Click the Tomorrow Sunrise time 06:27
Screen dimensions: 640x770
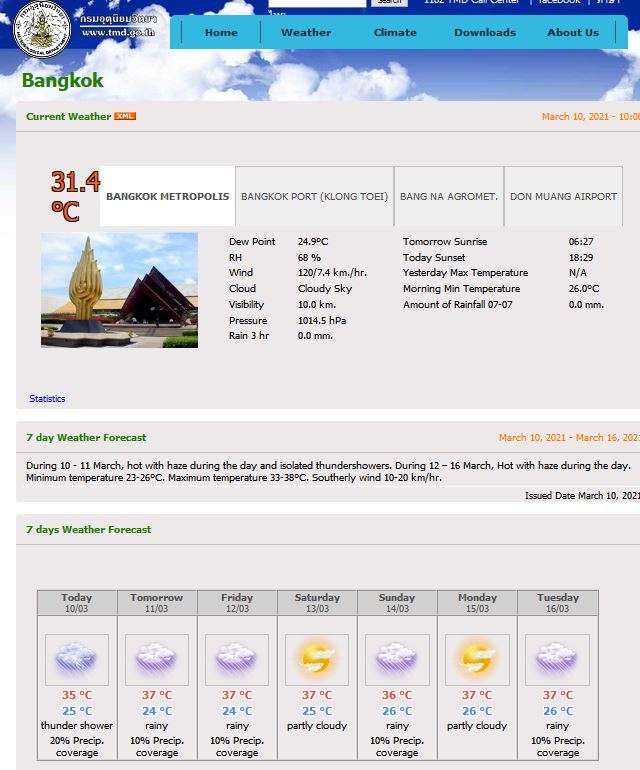581,242
